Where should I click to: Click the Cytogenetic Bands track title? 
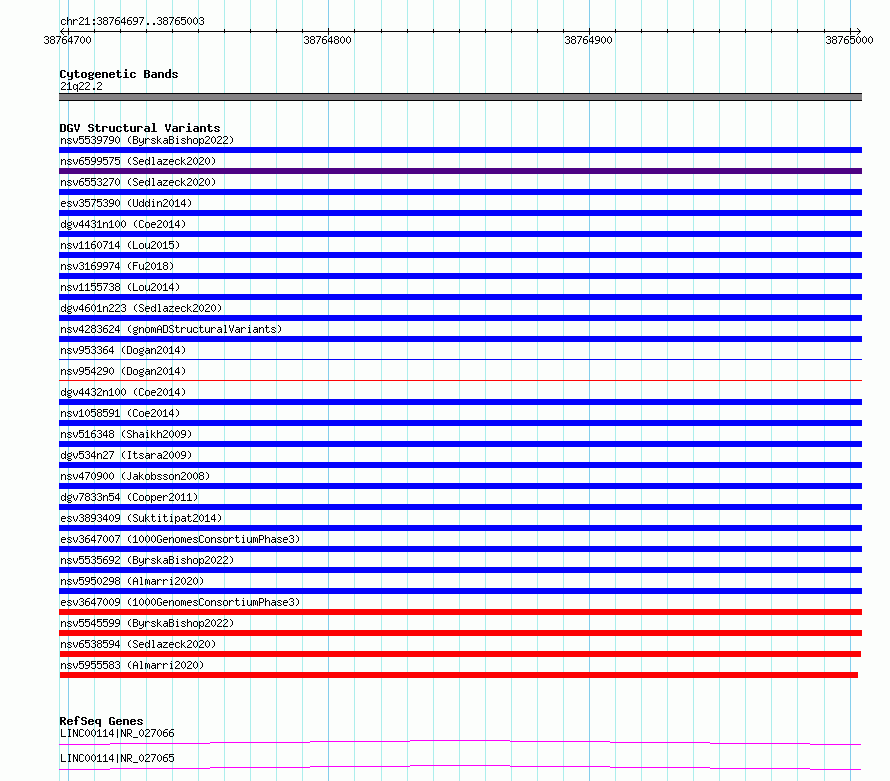[x=119, y=74]
